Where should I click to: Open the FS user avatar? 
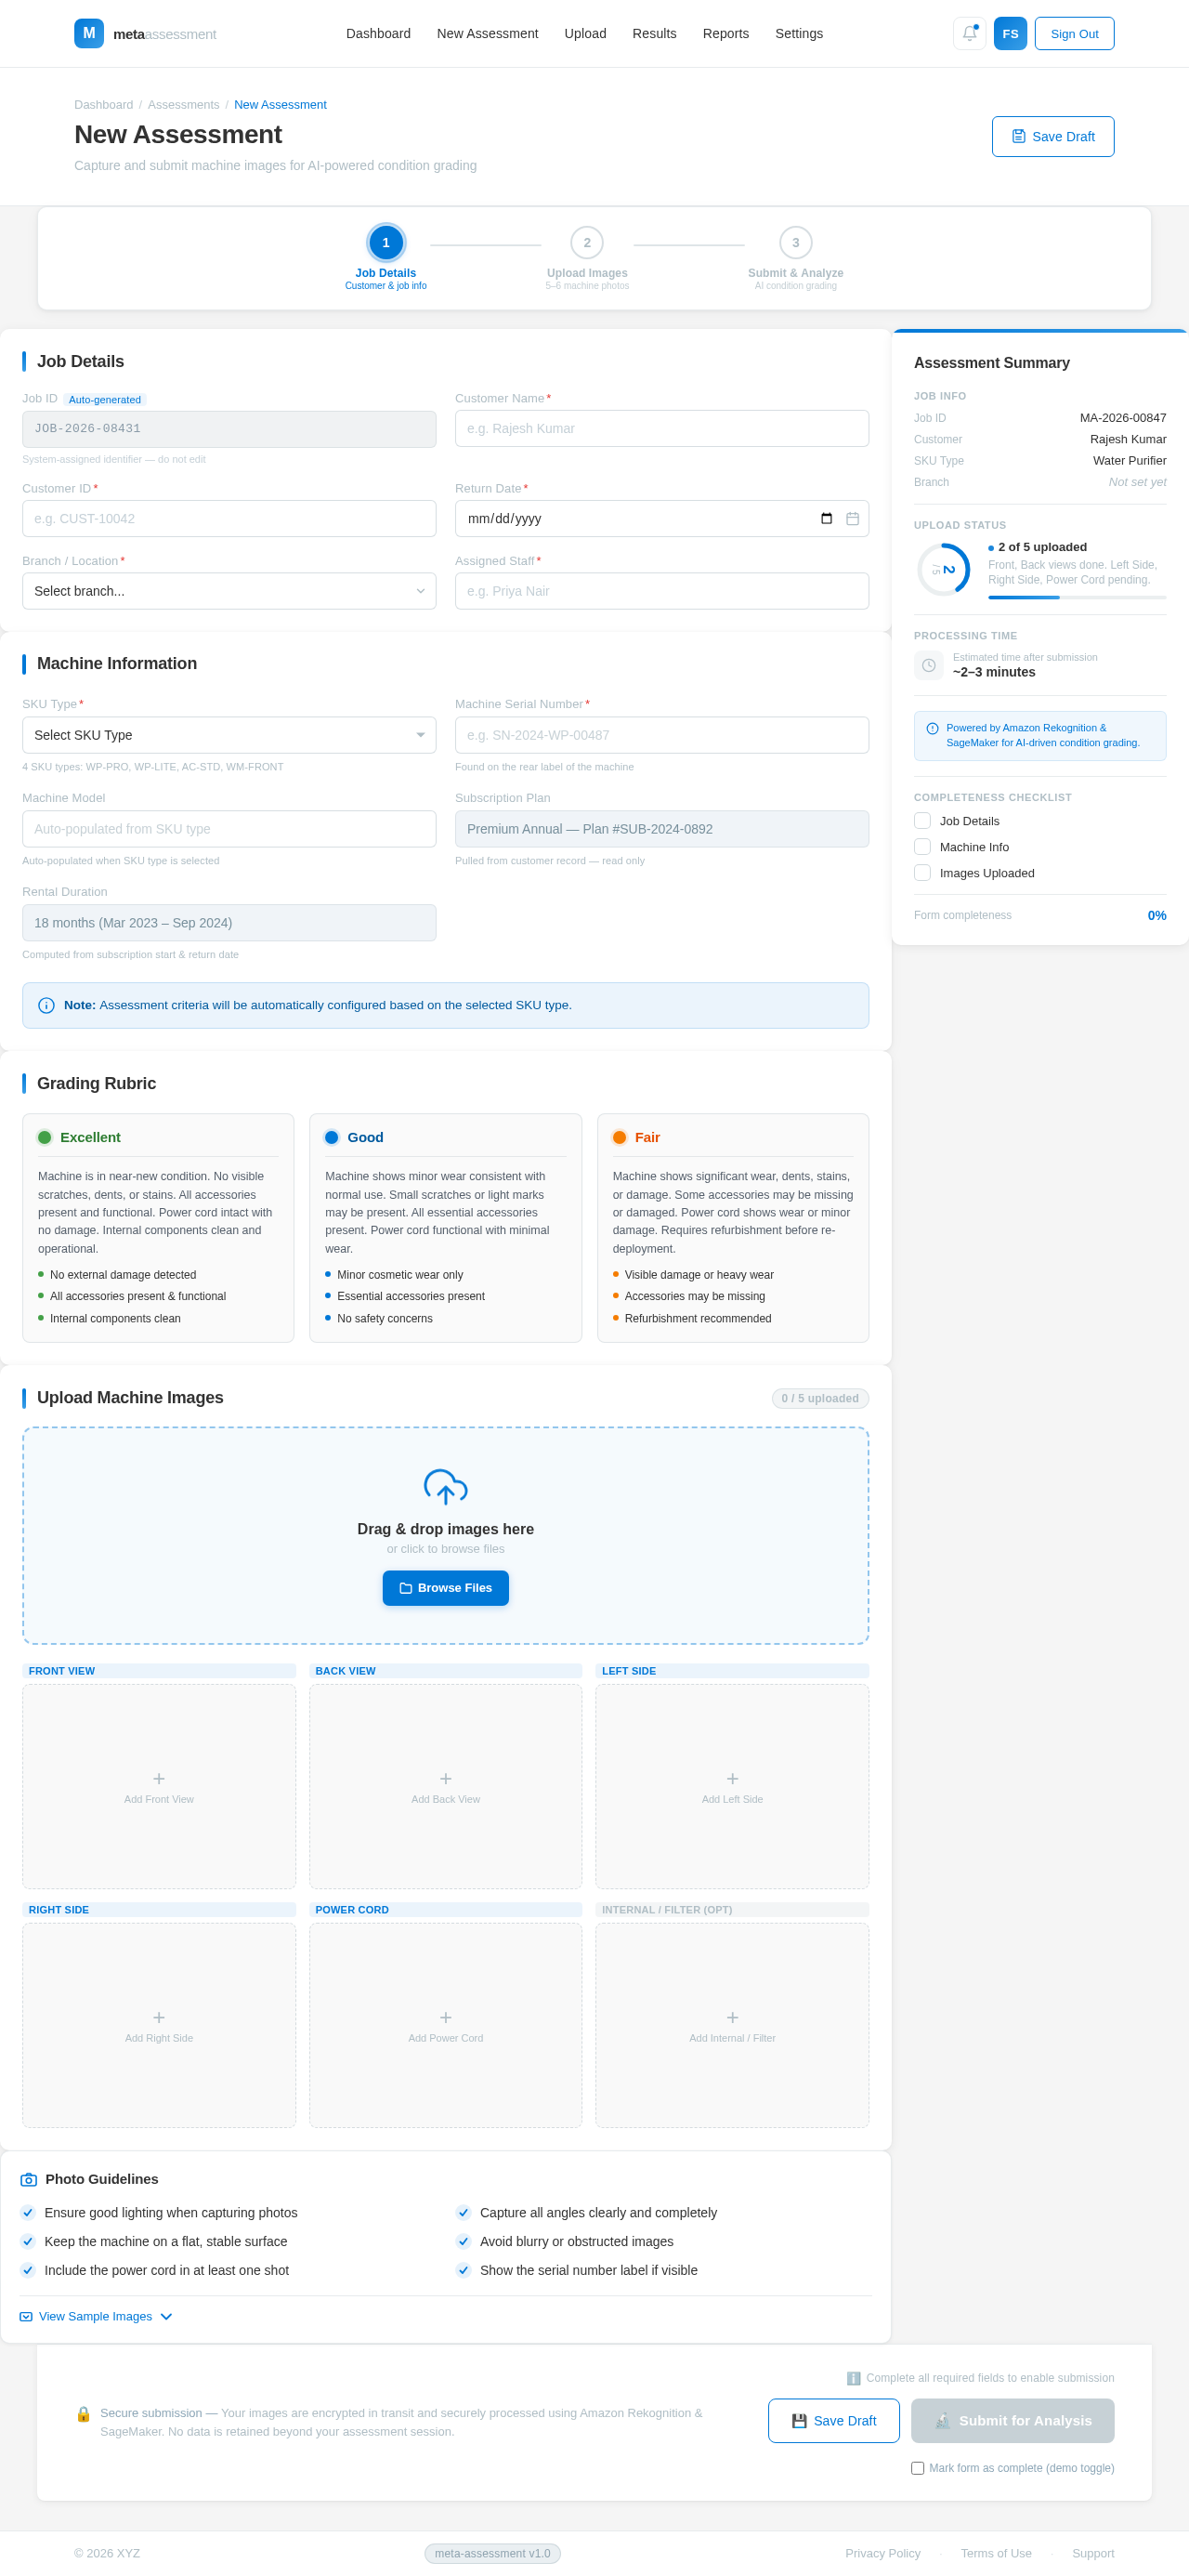pyautogui.click(x=1010, y=33)
